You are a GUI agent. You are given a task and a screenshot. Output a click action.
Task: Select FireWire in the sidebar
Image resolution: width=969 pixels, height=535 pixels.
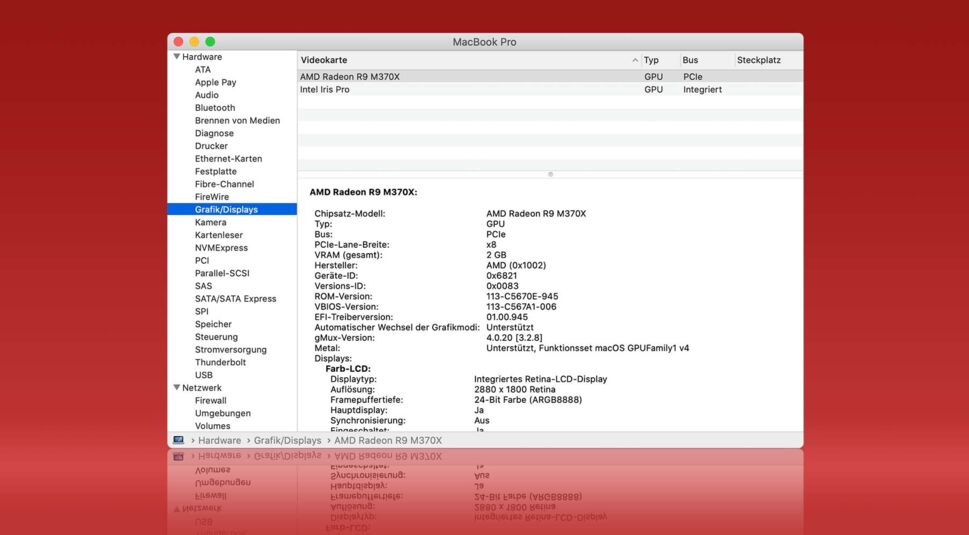[211, 196]
